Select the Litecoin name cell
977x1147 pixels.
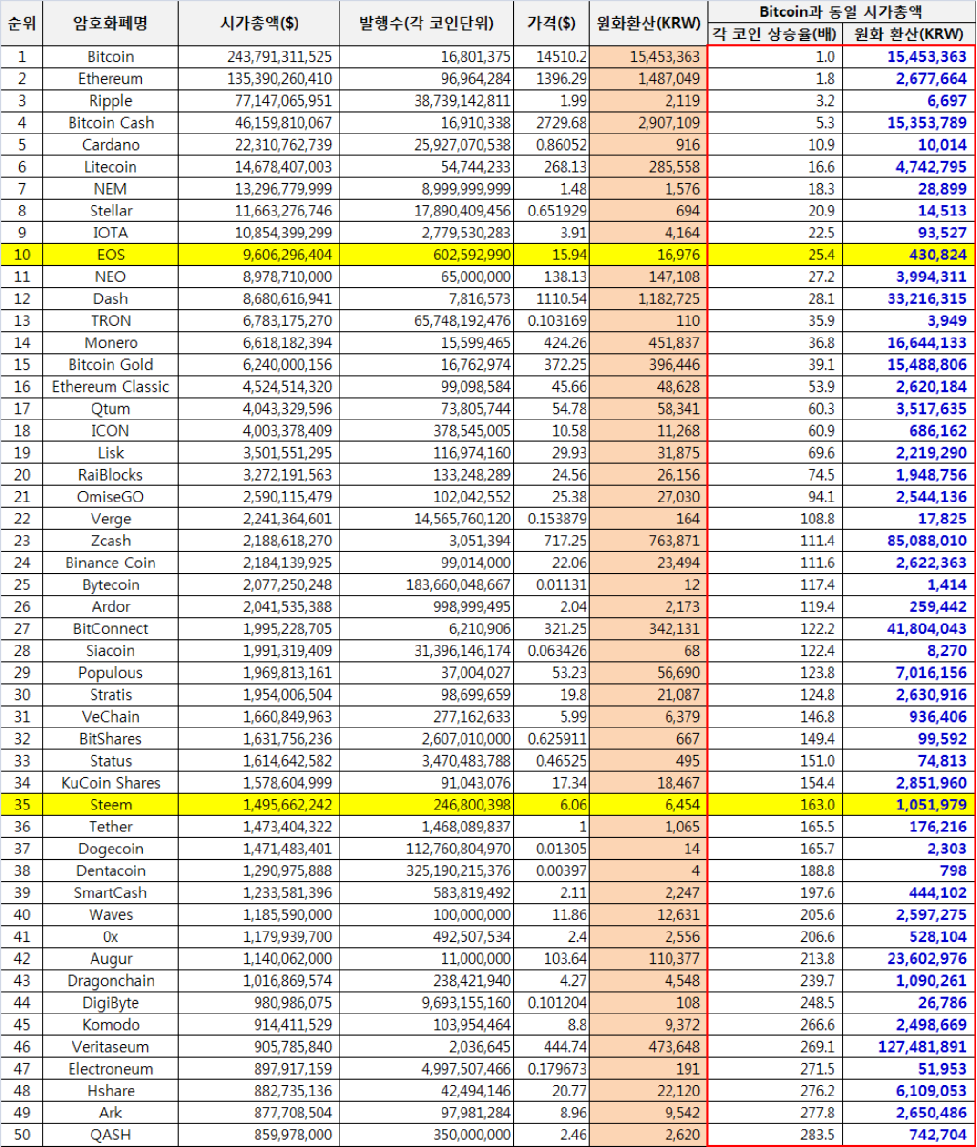[x=110, y=167]
